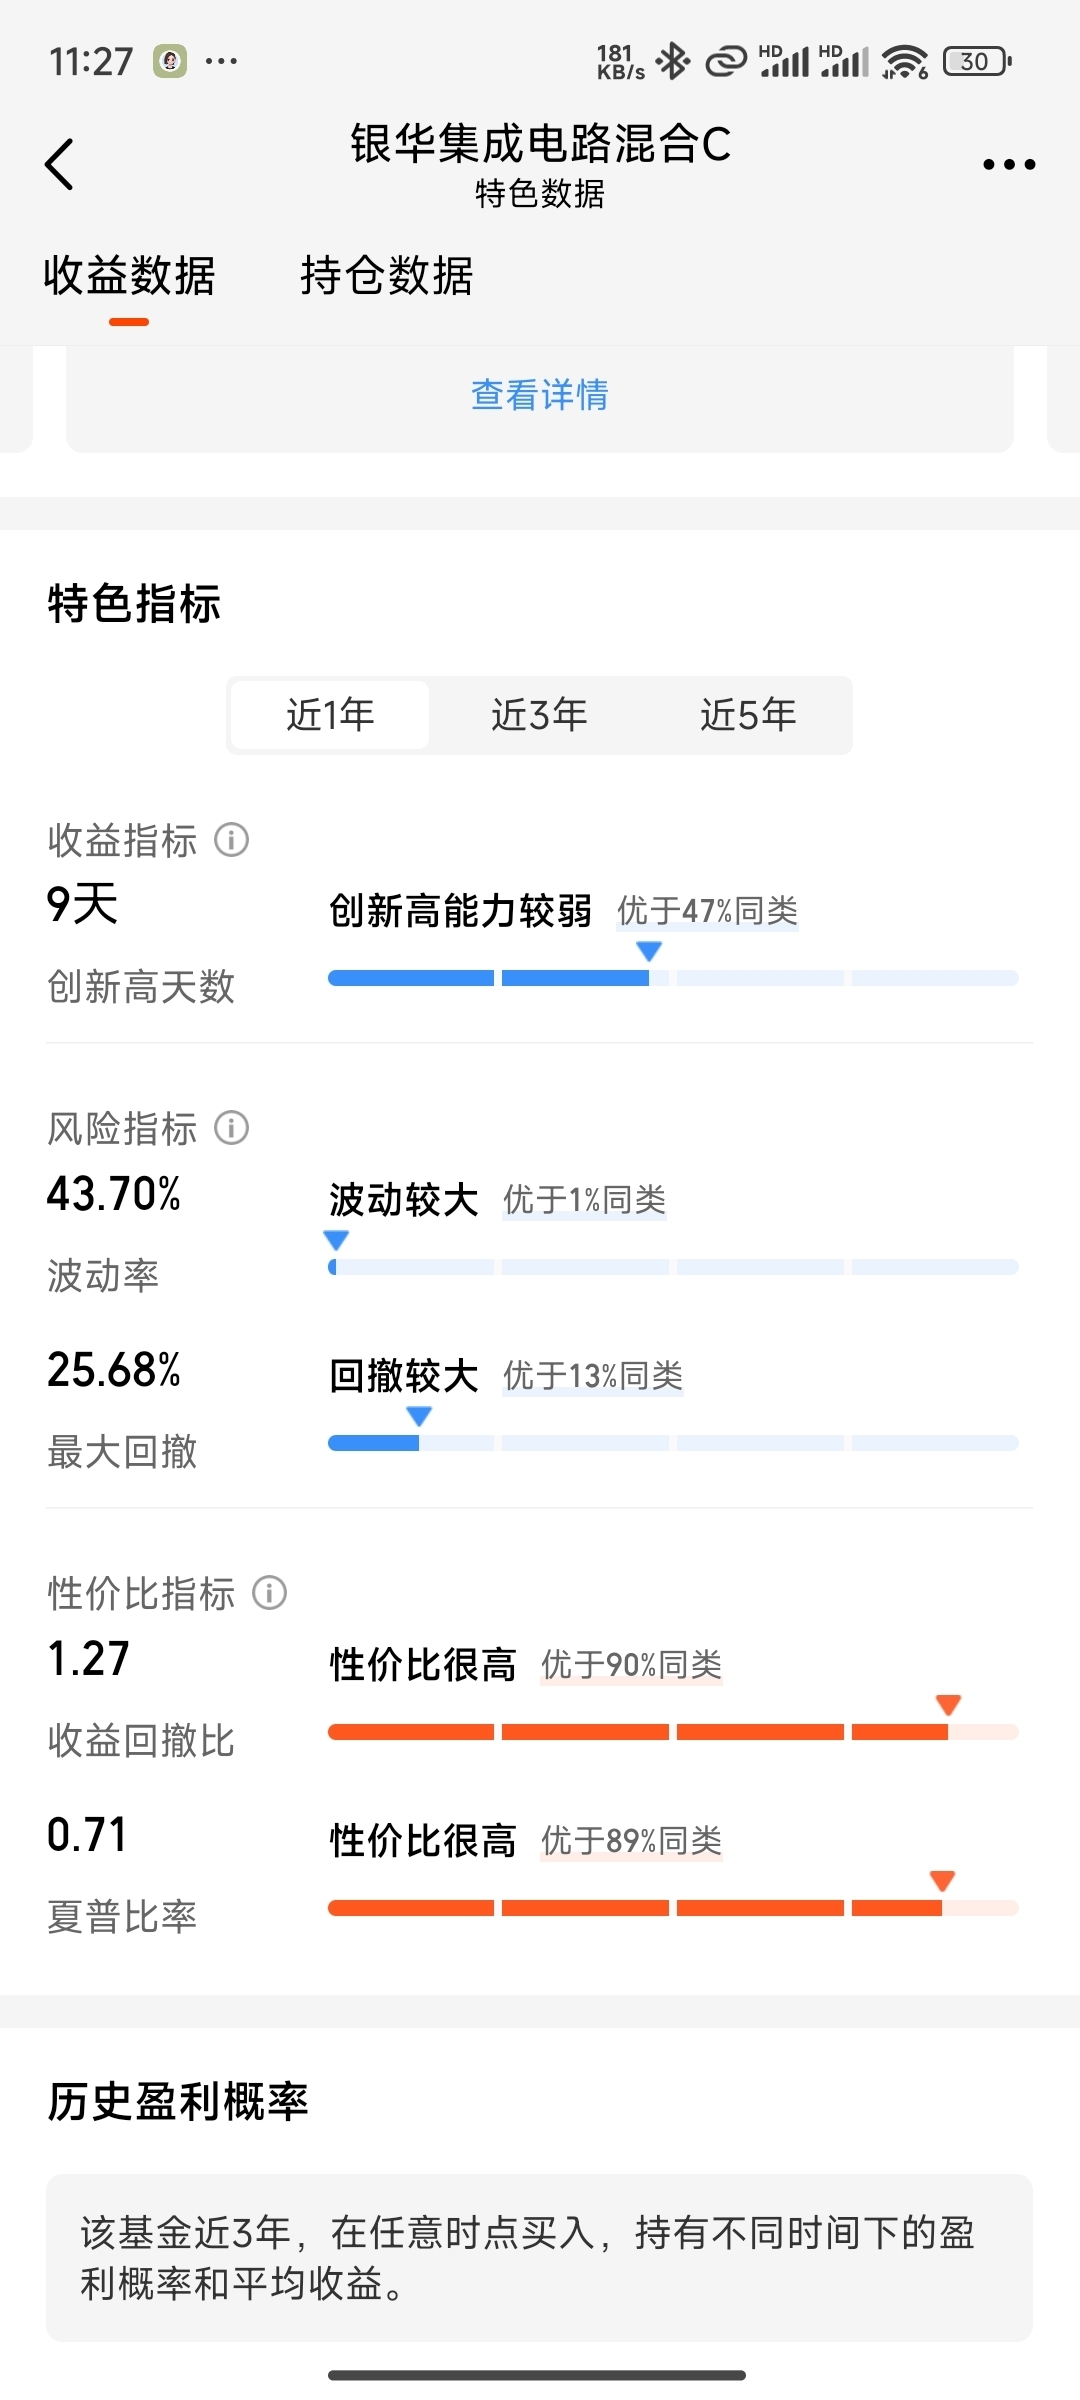
Task: Tap the battery indicator icon
Action: [x=977, y=62]
